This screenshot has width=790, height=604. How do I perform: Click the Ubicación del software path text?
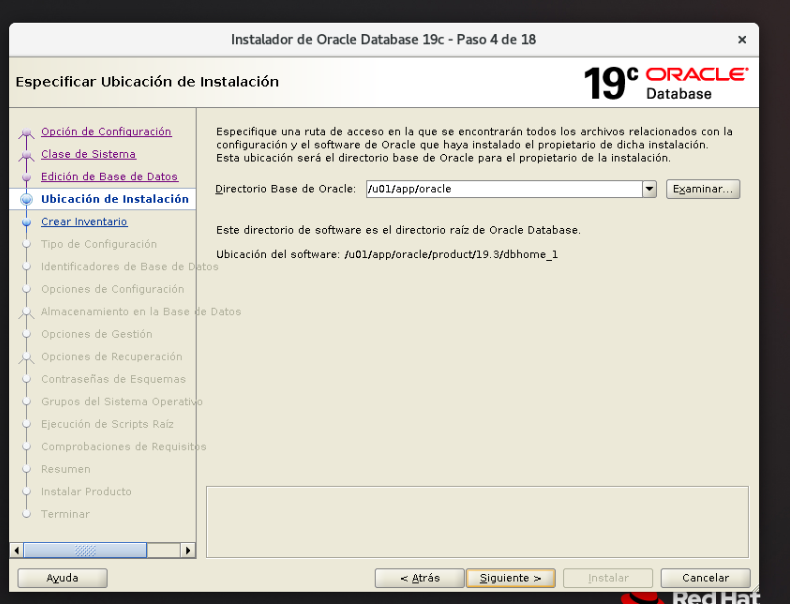(451, 254)
